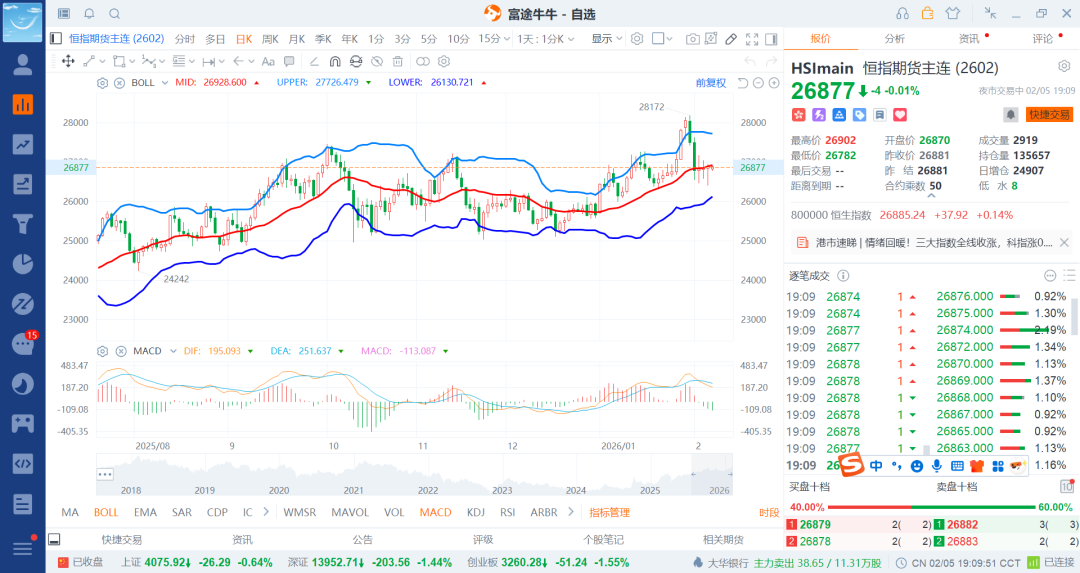Click the orange 快捷交易 button
The height and width of the screenshot is (573, 1080).
point(1049,115)
